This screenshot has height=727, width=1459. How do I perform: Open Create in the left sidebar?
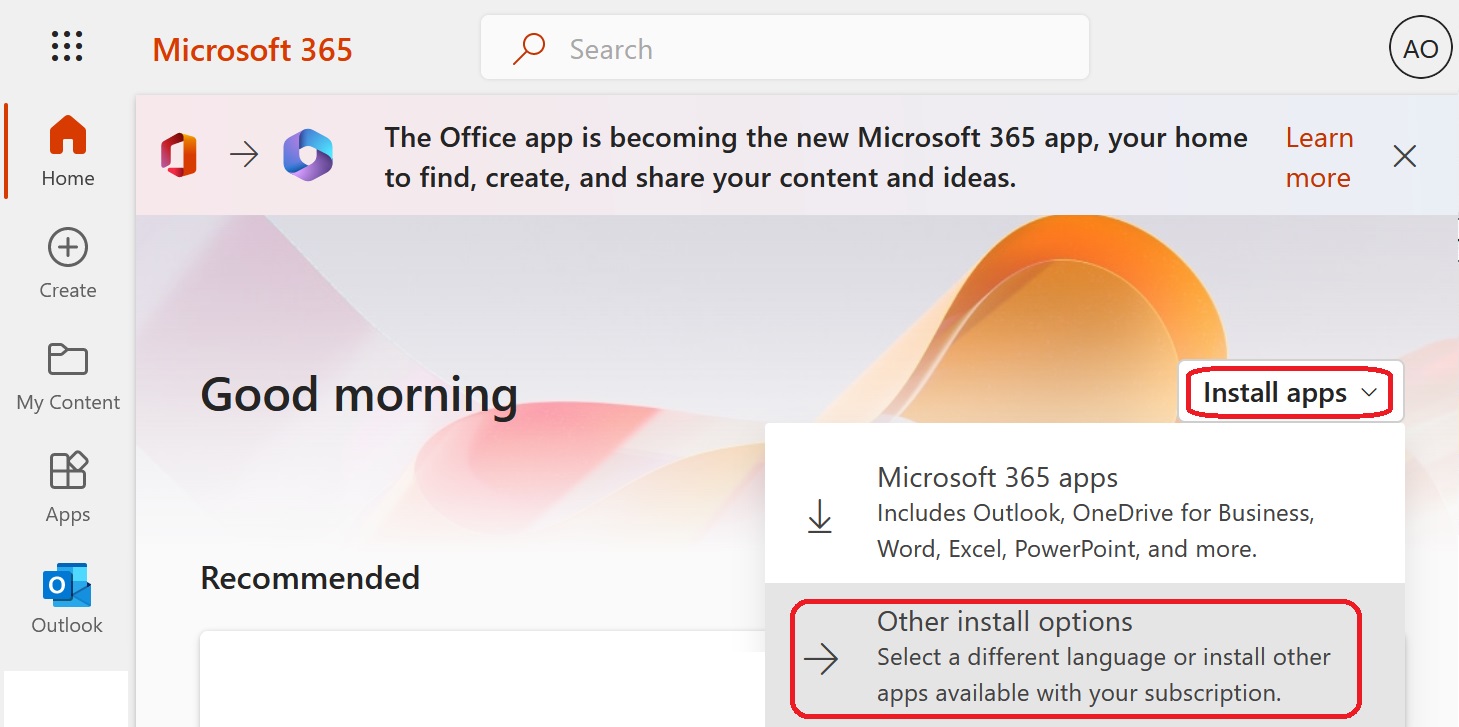(68, 264)
